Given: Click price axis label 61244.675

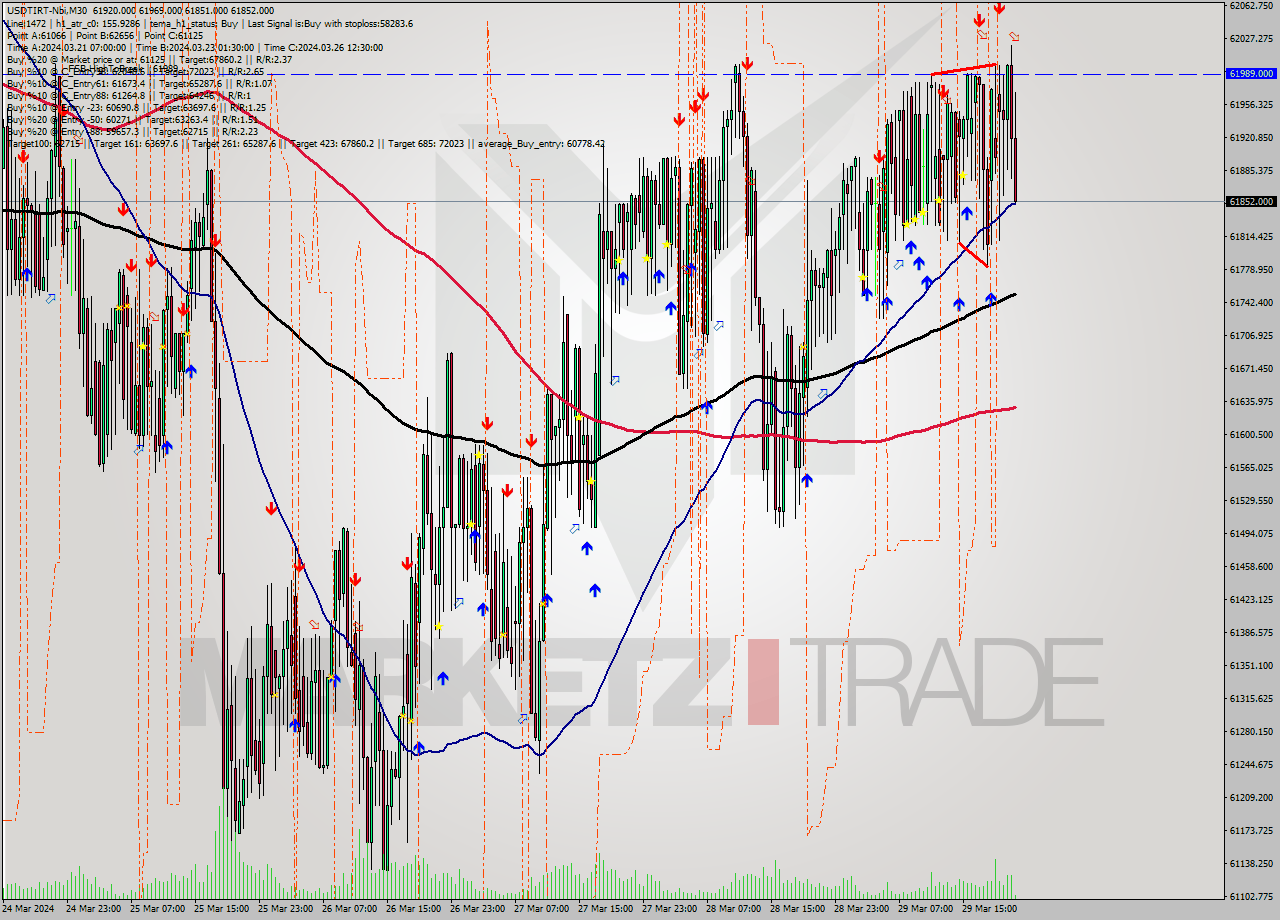Looking at the screenshot, I should [x=1251, y=764].
